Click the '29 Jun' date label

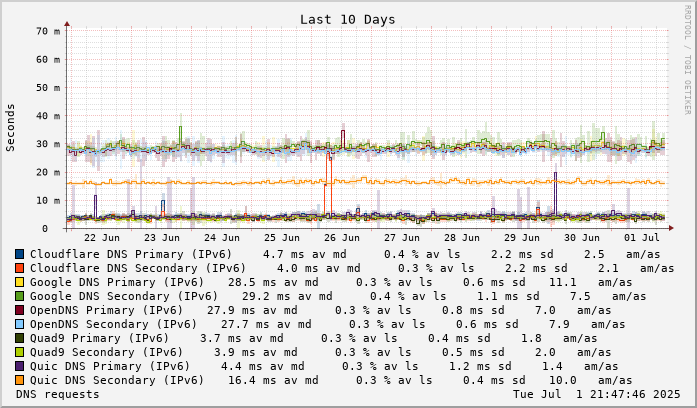tap(522, 238)
